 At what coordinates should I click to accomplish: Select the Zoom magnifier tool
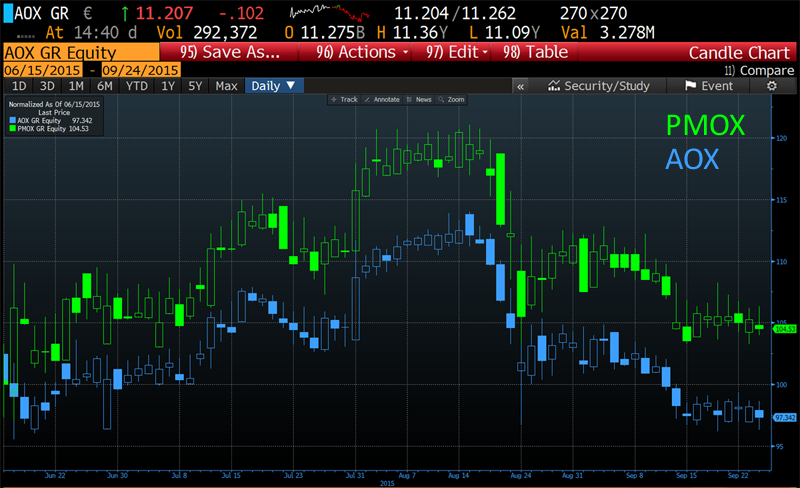click(x=452, y=100)
